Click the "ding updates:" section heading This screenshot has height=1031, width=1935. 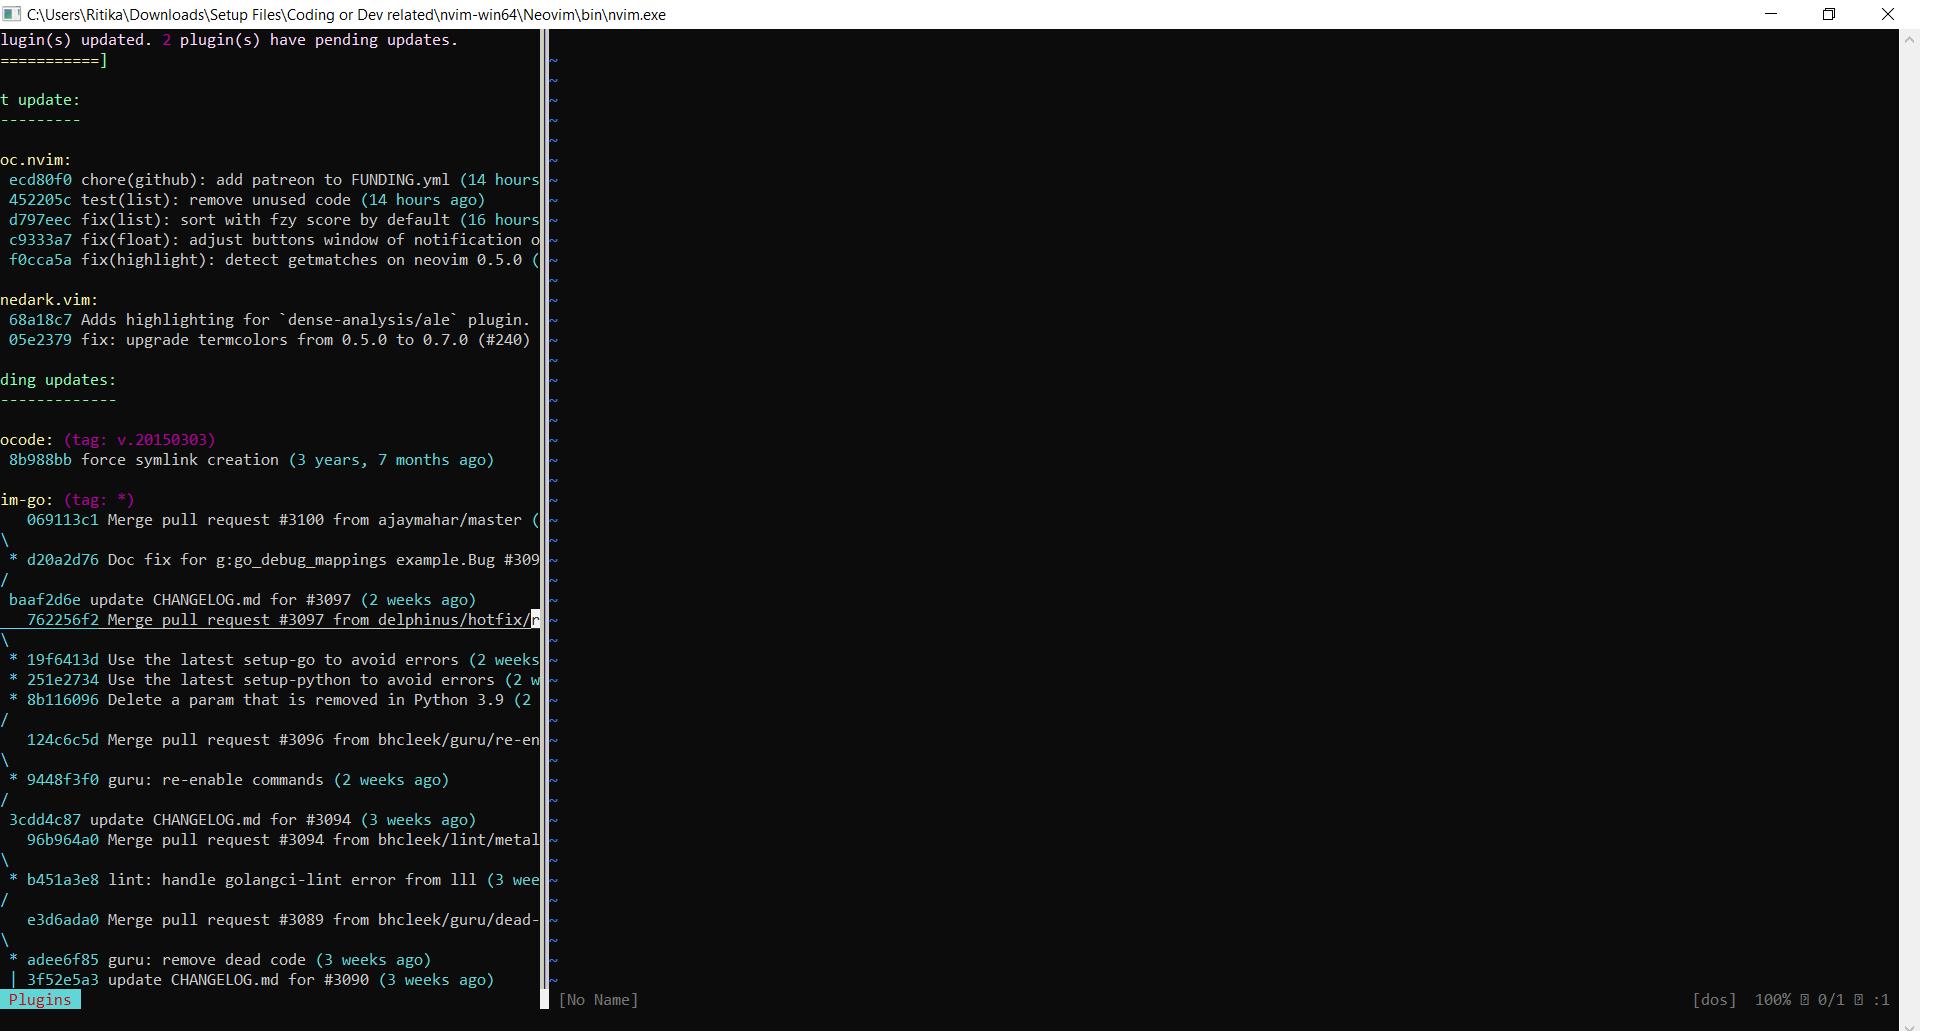(x=58, y=380)
